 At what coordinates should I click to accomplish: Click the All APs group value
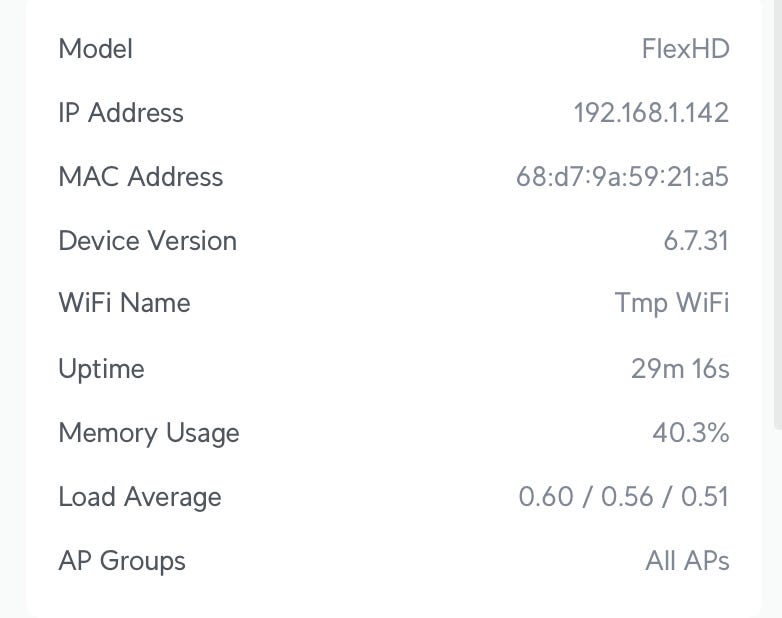687,561
